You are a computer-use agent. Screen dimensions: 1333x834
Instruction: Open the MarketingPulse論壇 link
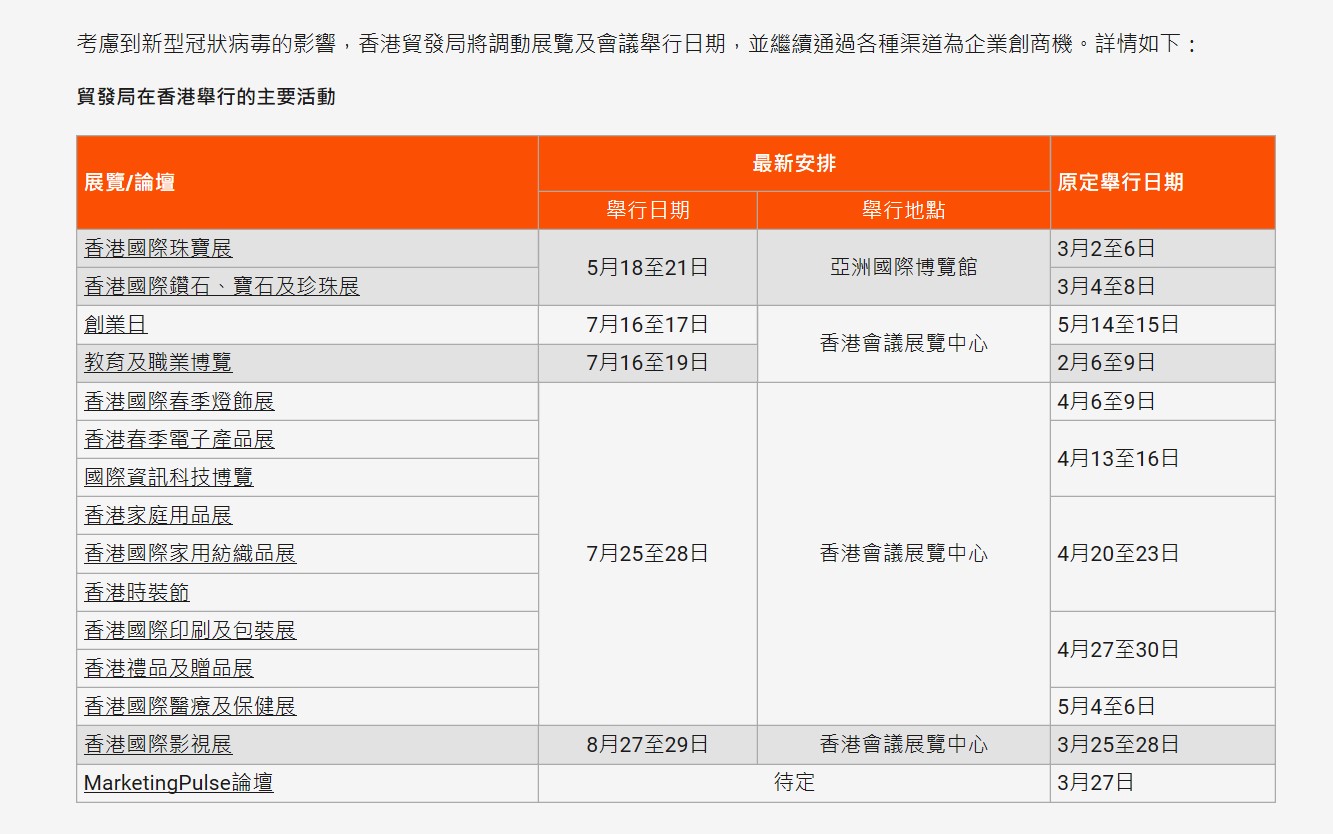(180, 782)
